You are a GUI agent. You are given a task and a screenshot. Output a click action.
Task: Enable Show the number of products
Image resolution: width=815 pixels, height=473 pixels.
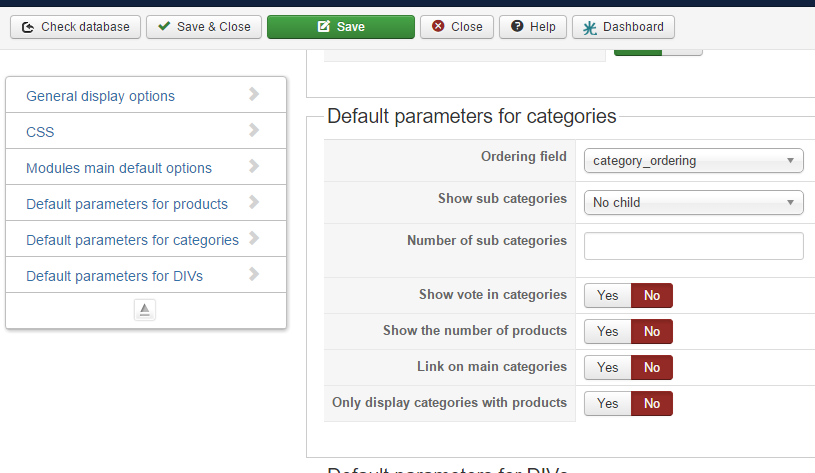click(x=607, y=332)
